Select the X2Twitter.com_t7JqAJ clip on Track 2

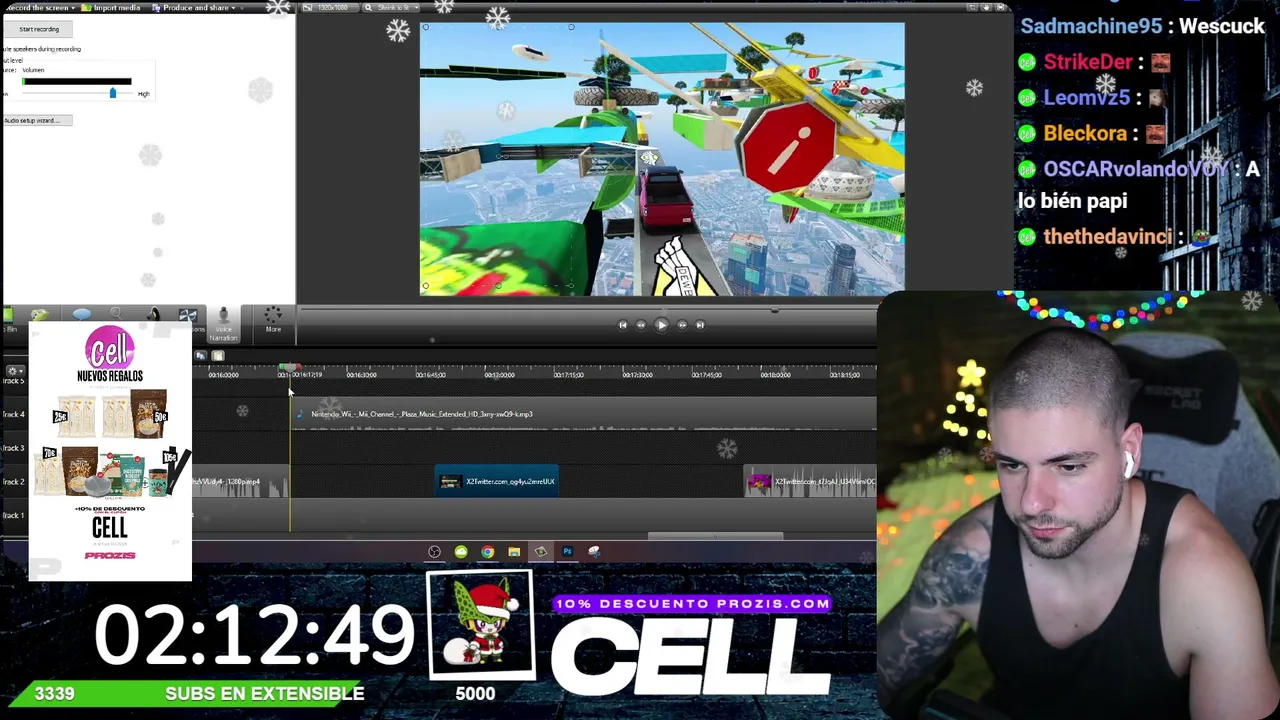[x=811, y=482]
